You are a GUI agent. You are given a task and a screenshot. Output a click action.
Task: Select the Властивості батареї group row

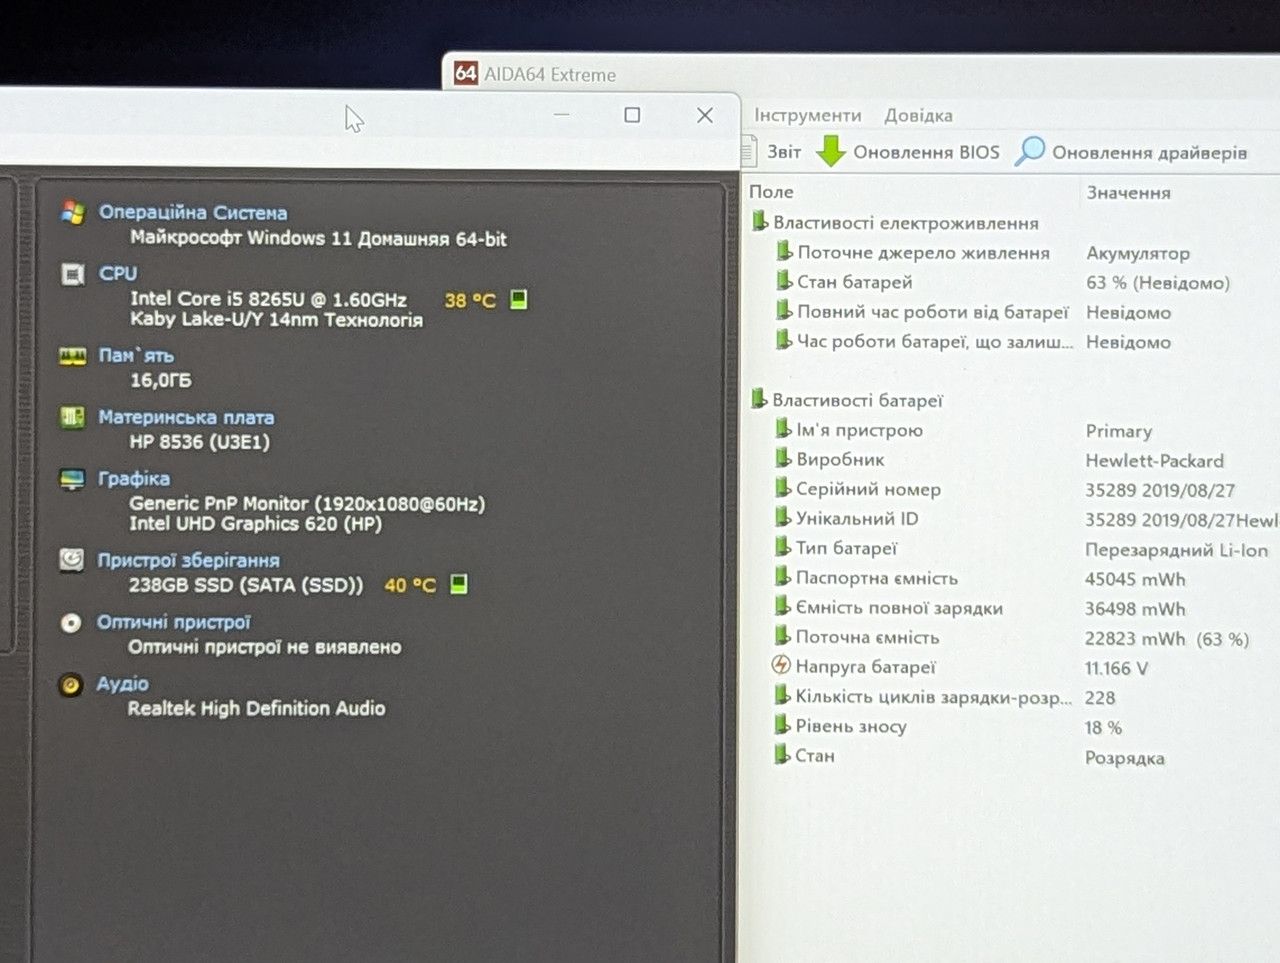pyautogui.click(x=1013, y=400)
